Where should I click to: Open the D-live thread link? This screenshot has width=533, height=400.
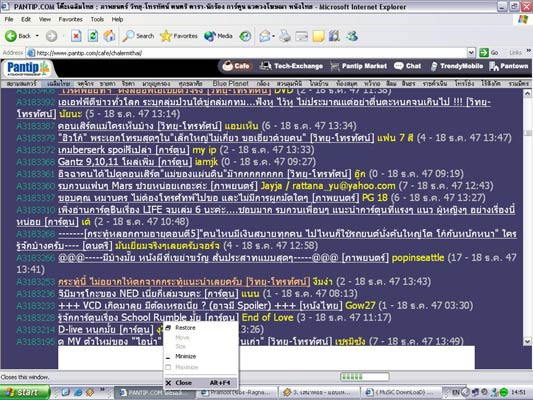pyautogui.click(x=106, y=330)
